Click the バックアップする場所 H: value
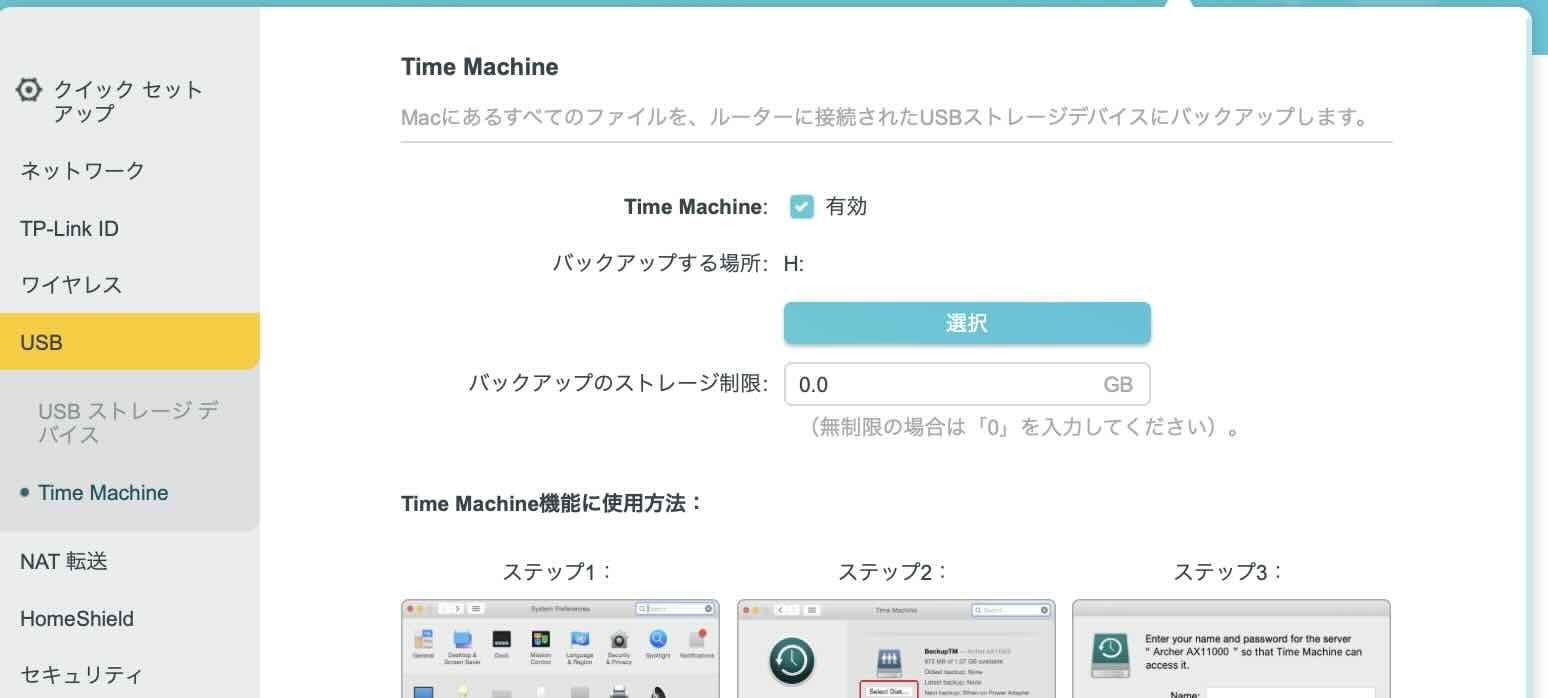This screenshot has width=1548, height=698. tap(794, 264)
